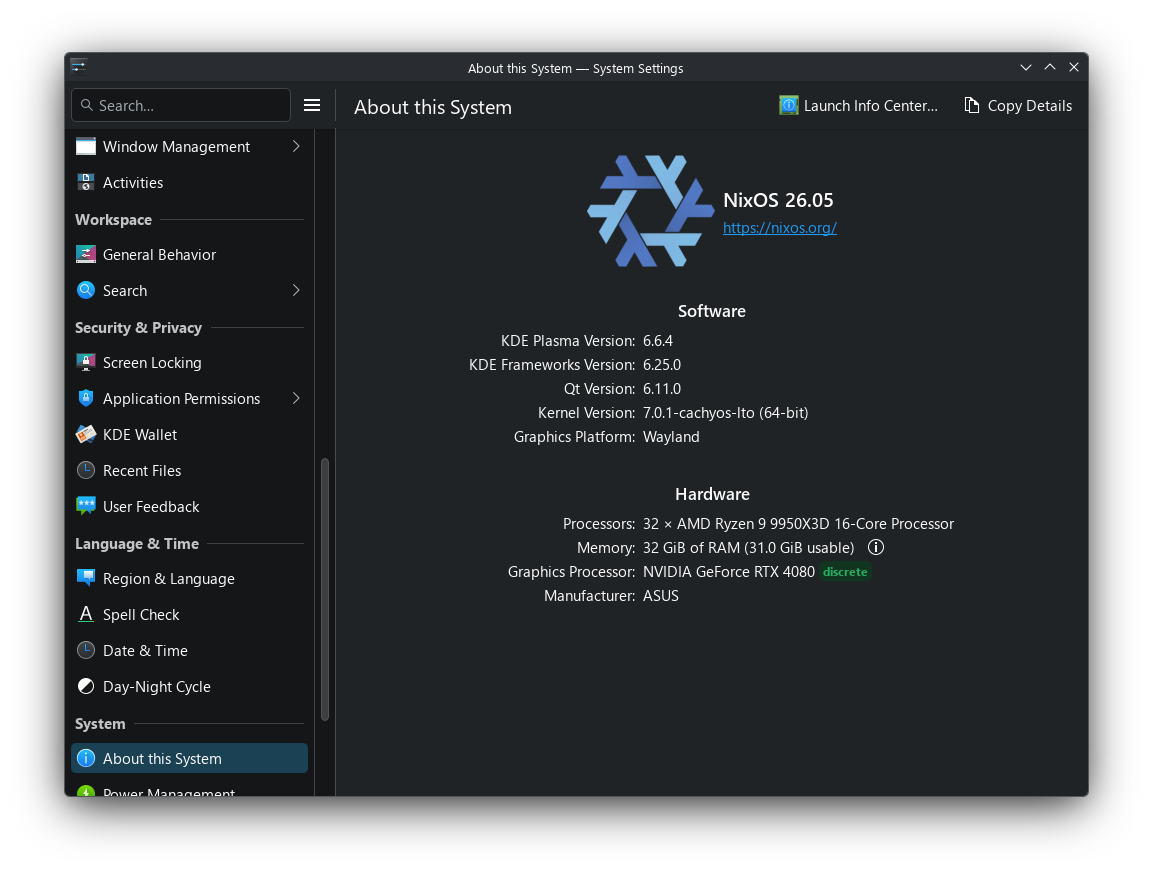The width and height of the screenshot is (1153, 873).
Task: Expand the Search category chevron
Action: pos(296,291)
